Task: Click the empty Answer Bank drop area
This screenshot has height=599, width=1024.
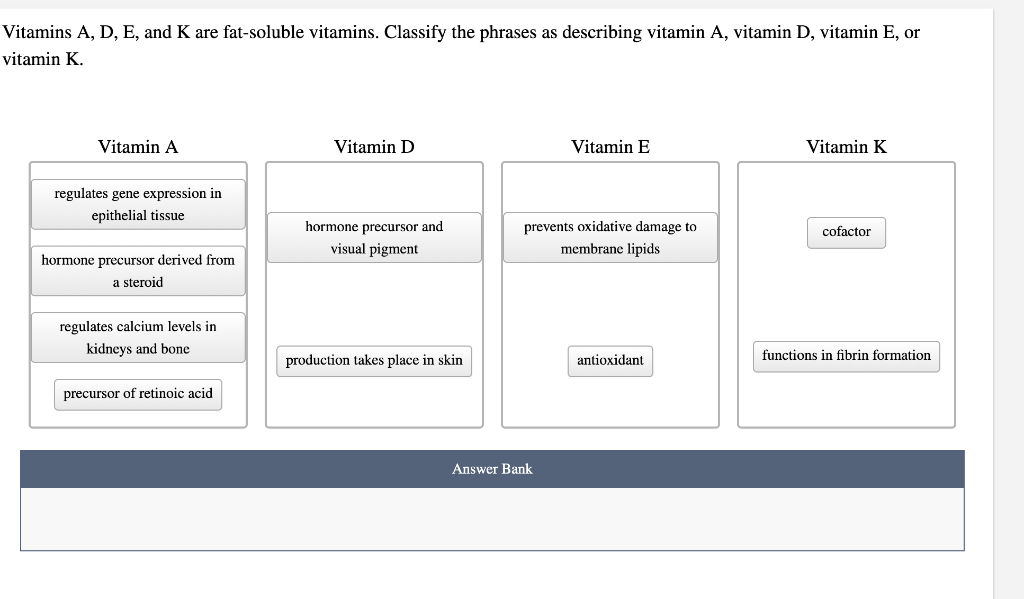Action: (x=492, y=519)
